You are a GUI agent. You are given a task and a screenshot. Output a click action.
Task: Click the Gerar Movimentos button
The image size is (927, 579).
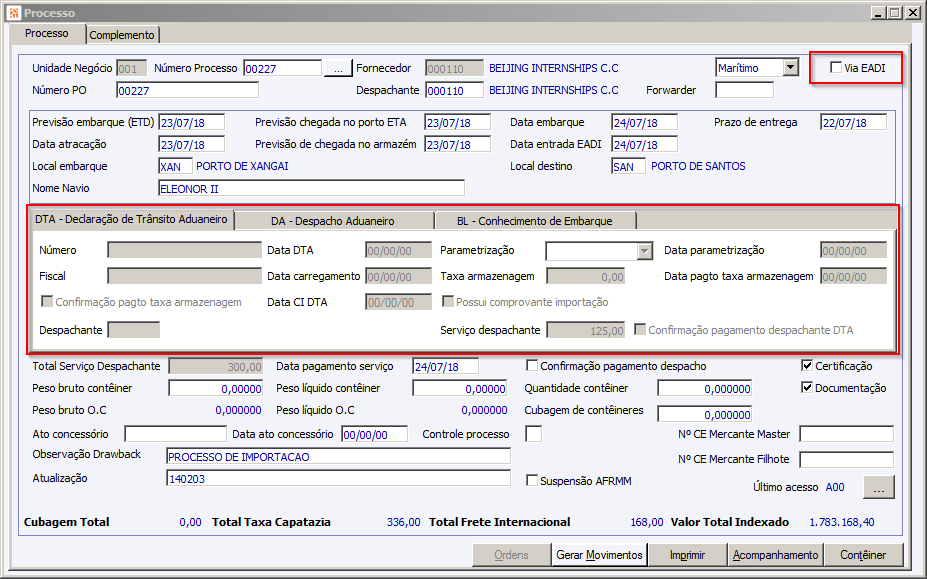599,555
